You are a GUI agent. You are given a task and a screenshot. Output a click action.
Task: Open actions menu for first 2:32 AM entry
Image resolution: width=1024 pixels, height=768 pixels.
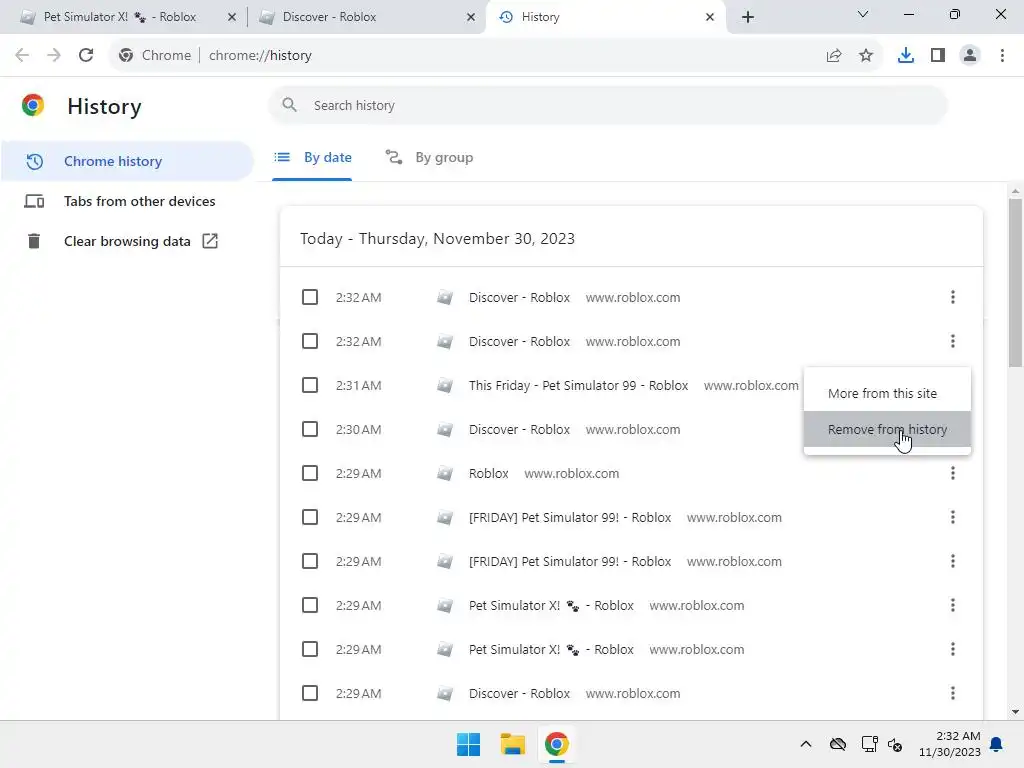point(953,297)
